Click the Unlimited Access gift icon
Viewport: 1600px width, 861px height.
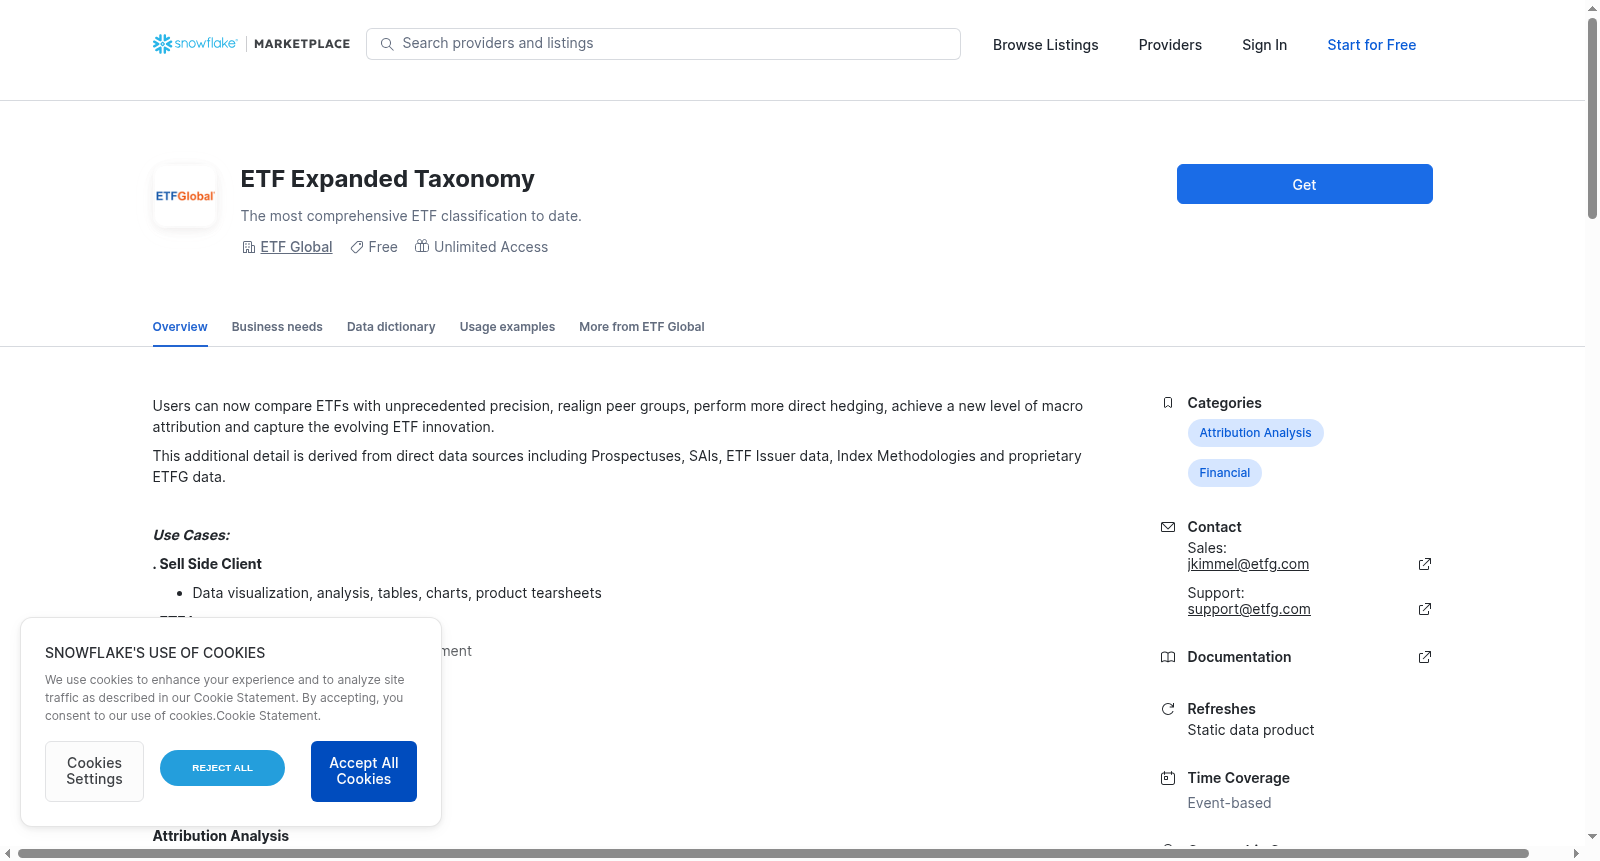click(422, 246)
